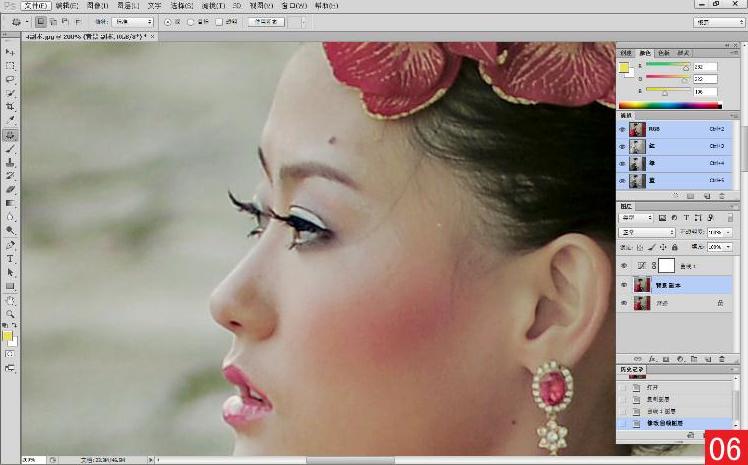Open layer fill percentage dropdown arrow
This screenshot has height=465, width=748.
pos(728,247)
